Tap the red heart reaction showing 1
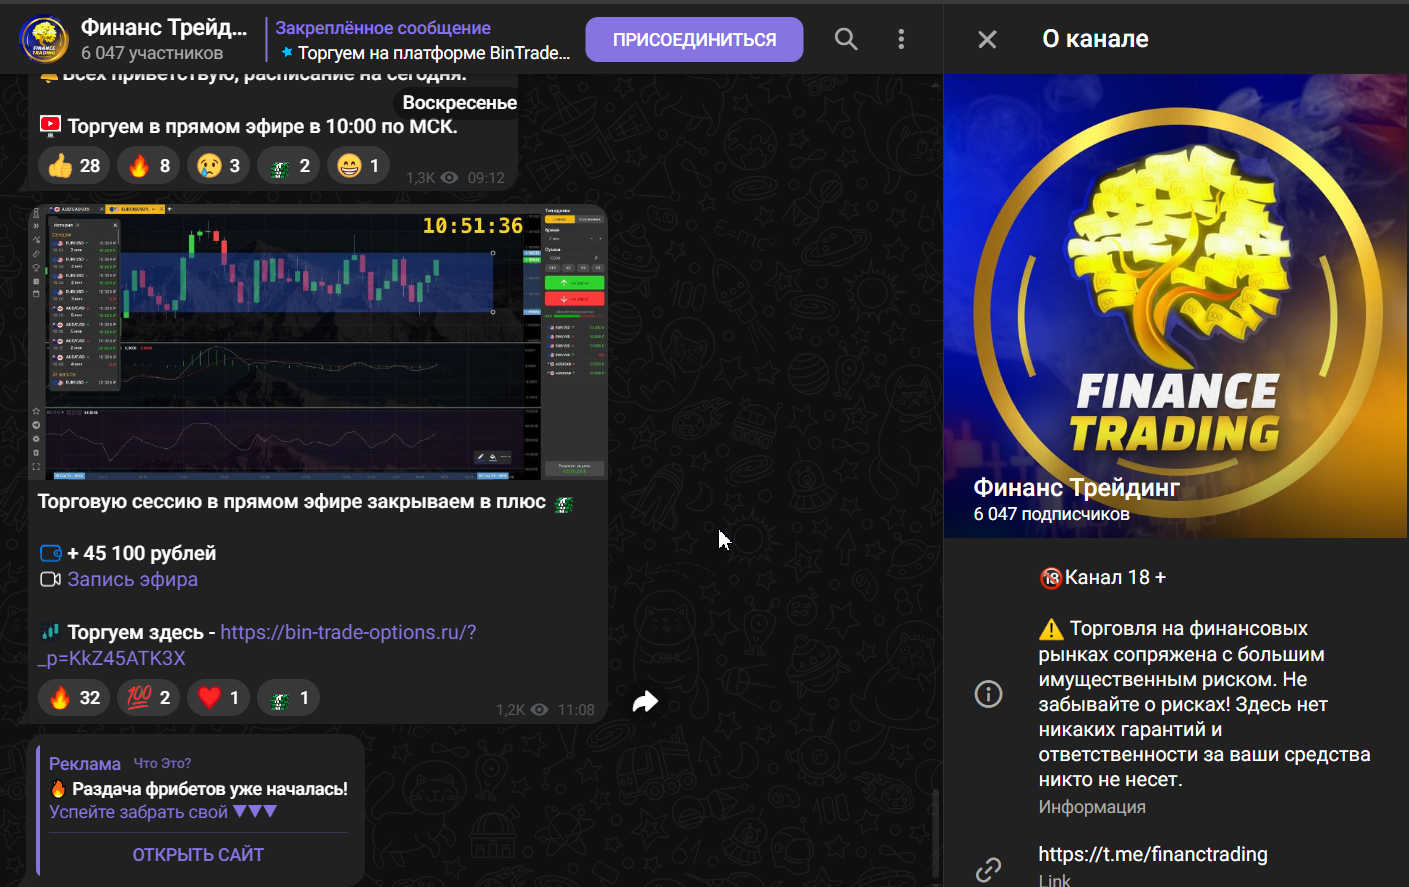Screen dimensions: 1409x887 click(219, 697)
